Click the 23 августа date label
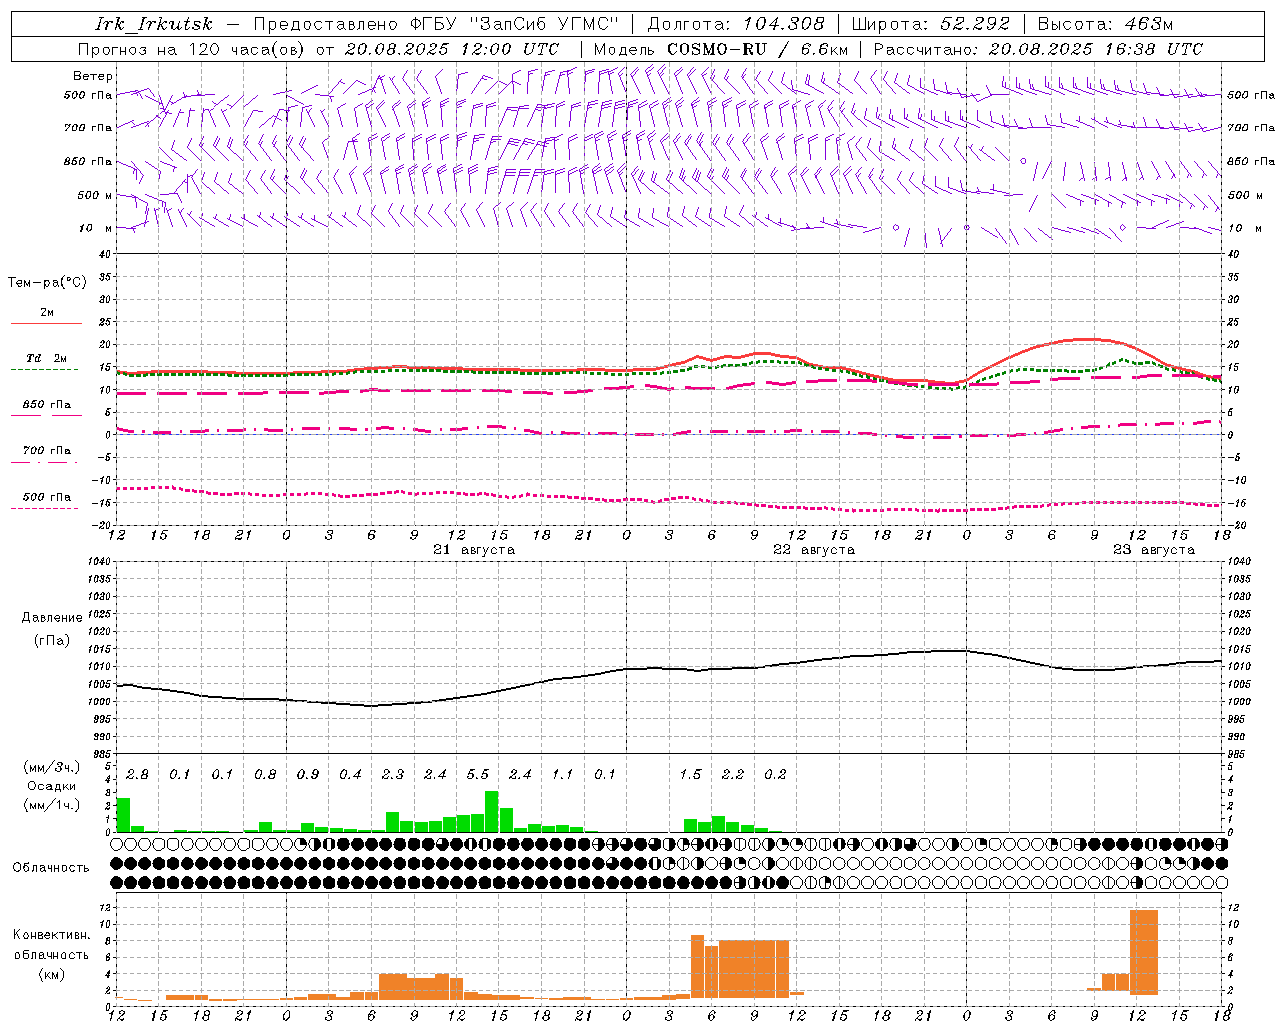The width and height of the screenshot is (1280, 1024). 1154,550
